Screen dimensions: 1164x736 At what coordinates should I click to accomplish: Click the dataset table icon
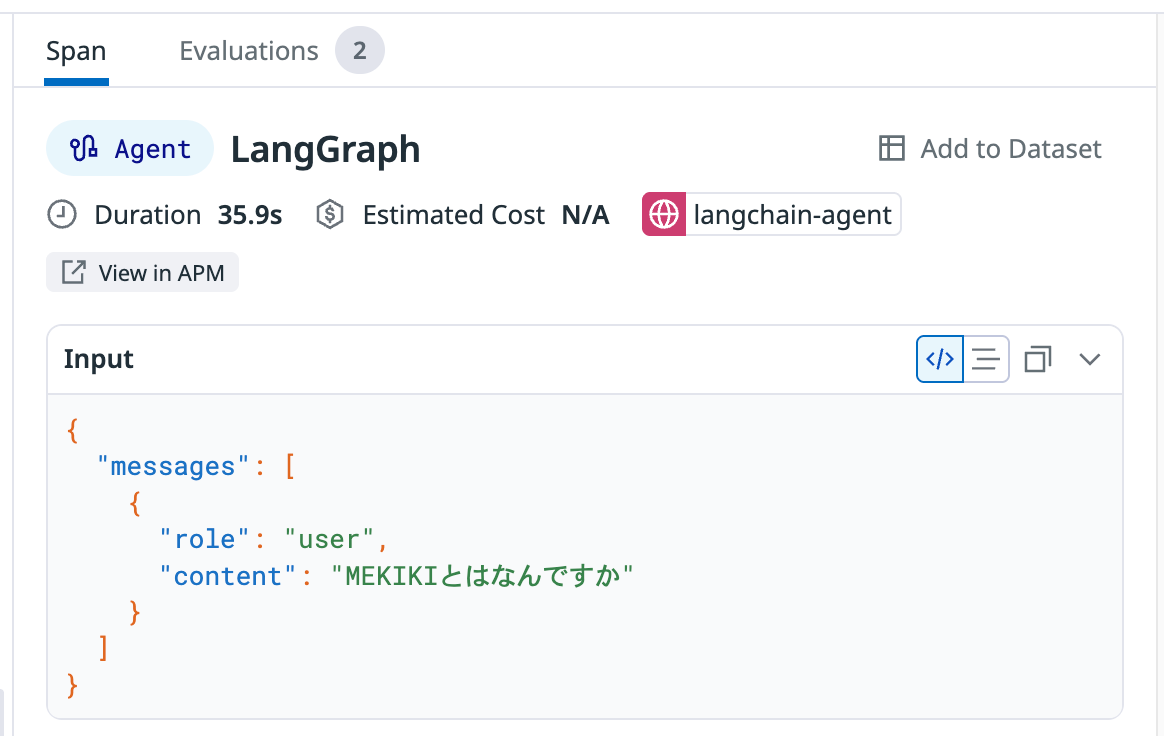[890, 149]
